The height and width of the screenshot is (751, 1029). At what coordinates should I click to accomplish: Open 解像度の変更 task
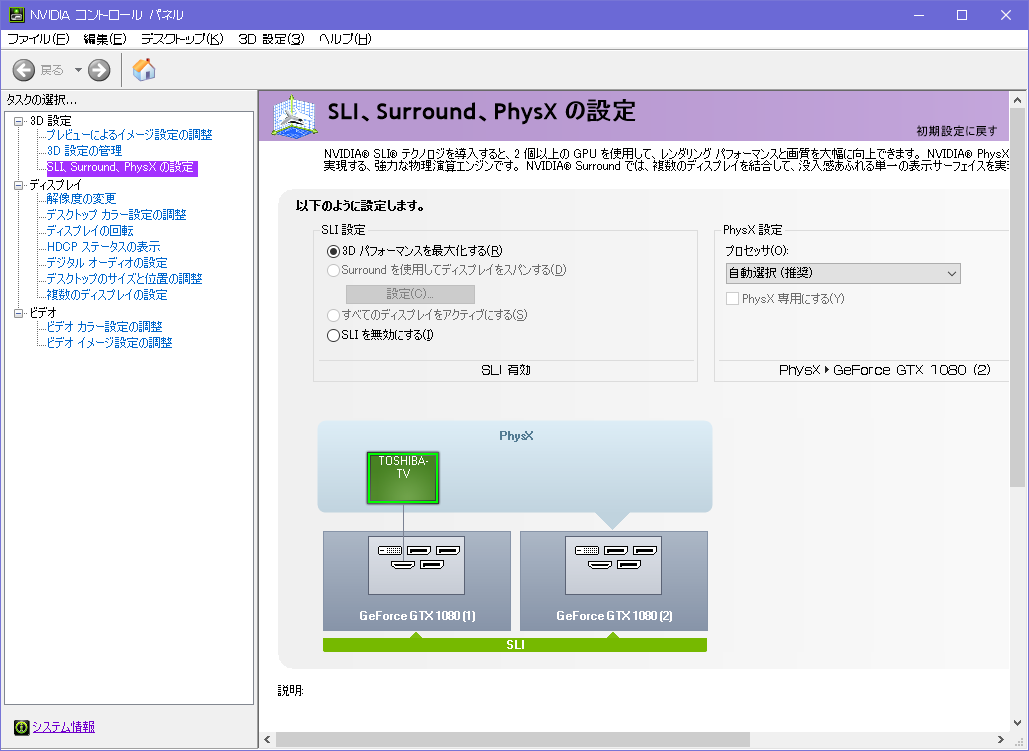[x=81, y=199]
